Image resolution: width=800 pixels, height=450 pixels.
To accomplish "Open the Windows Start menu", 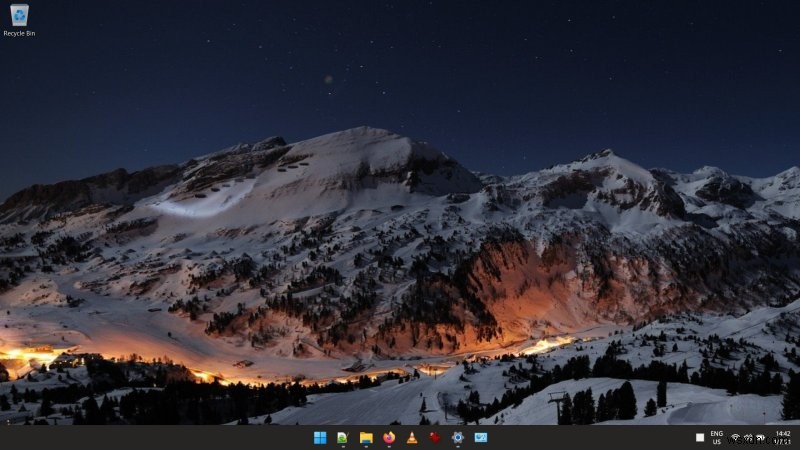I will point(320,438).
